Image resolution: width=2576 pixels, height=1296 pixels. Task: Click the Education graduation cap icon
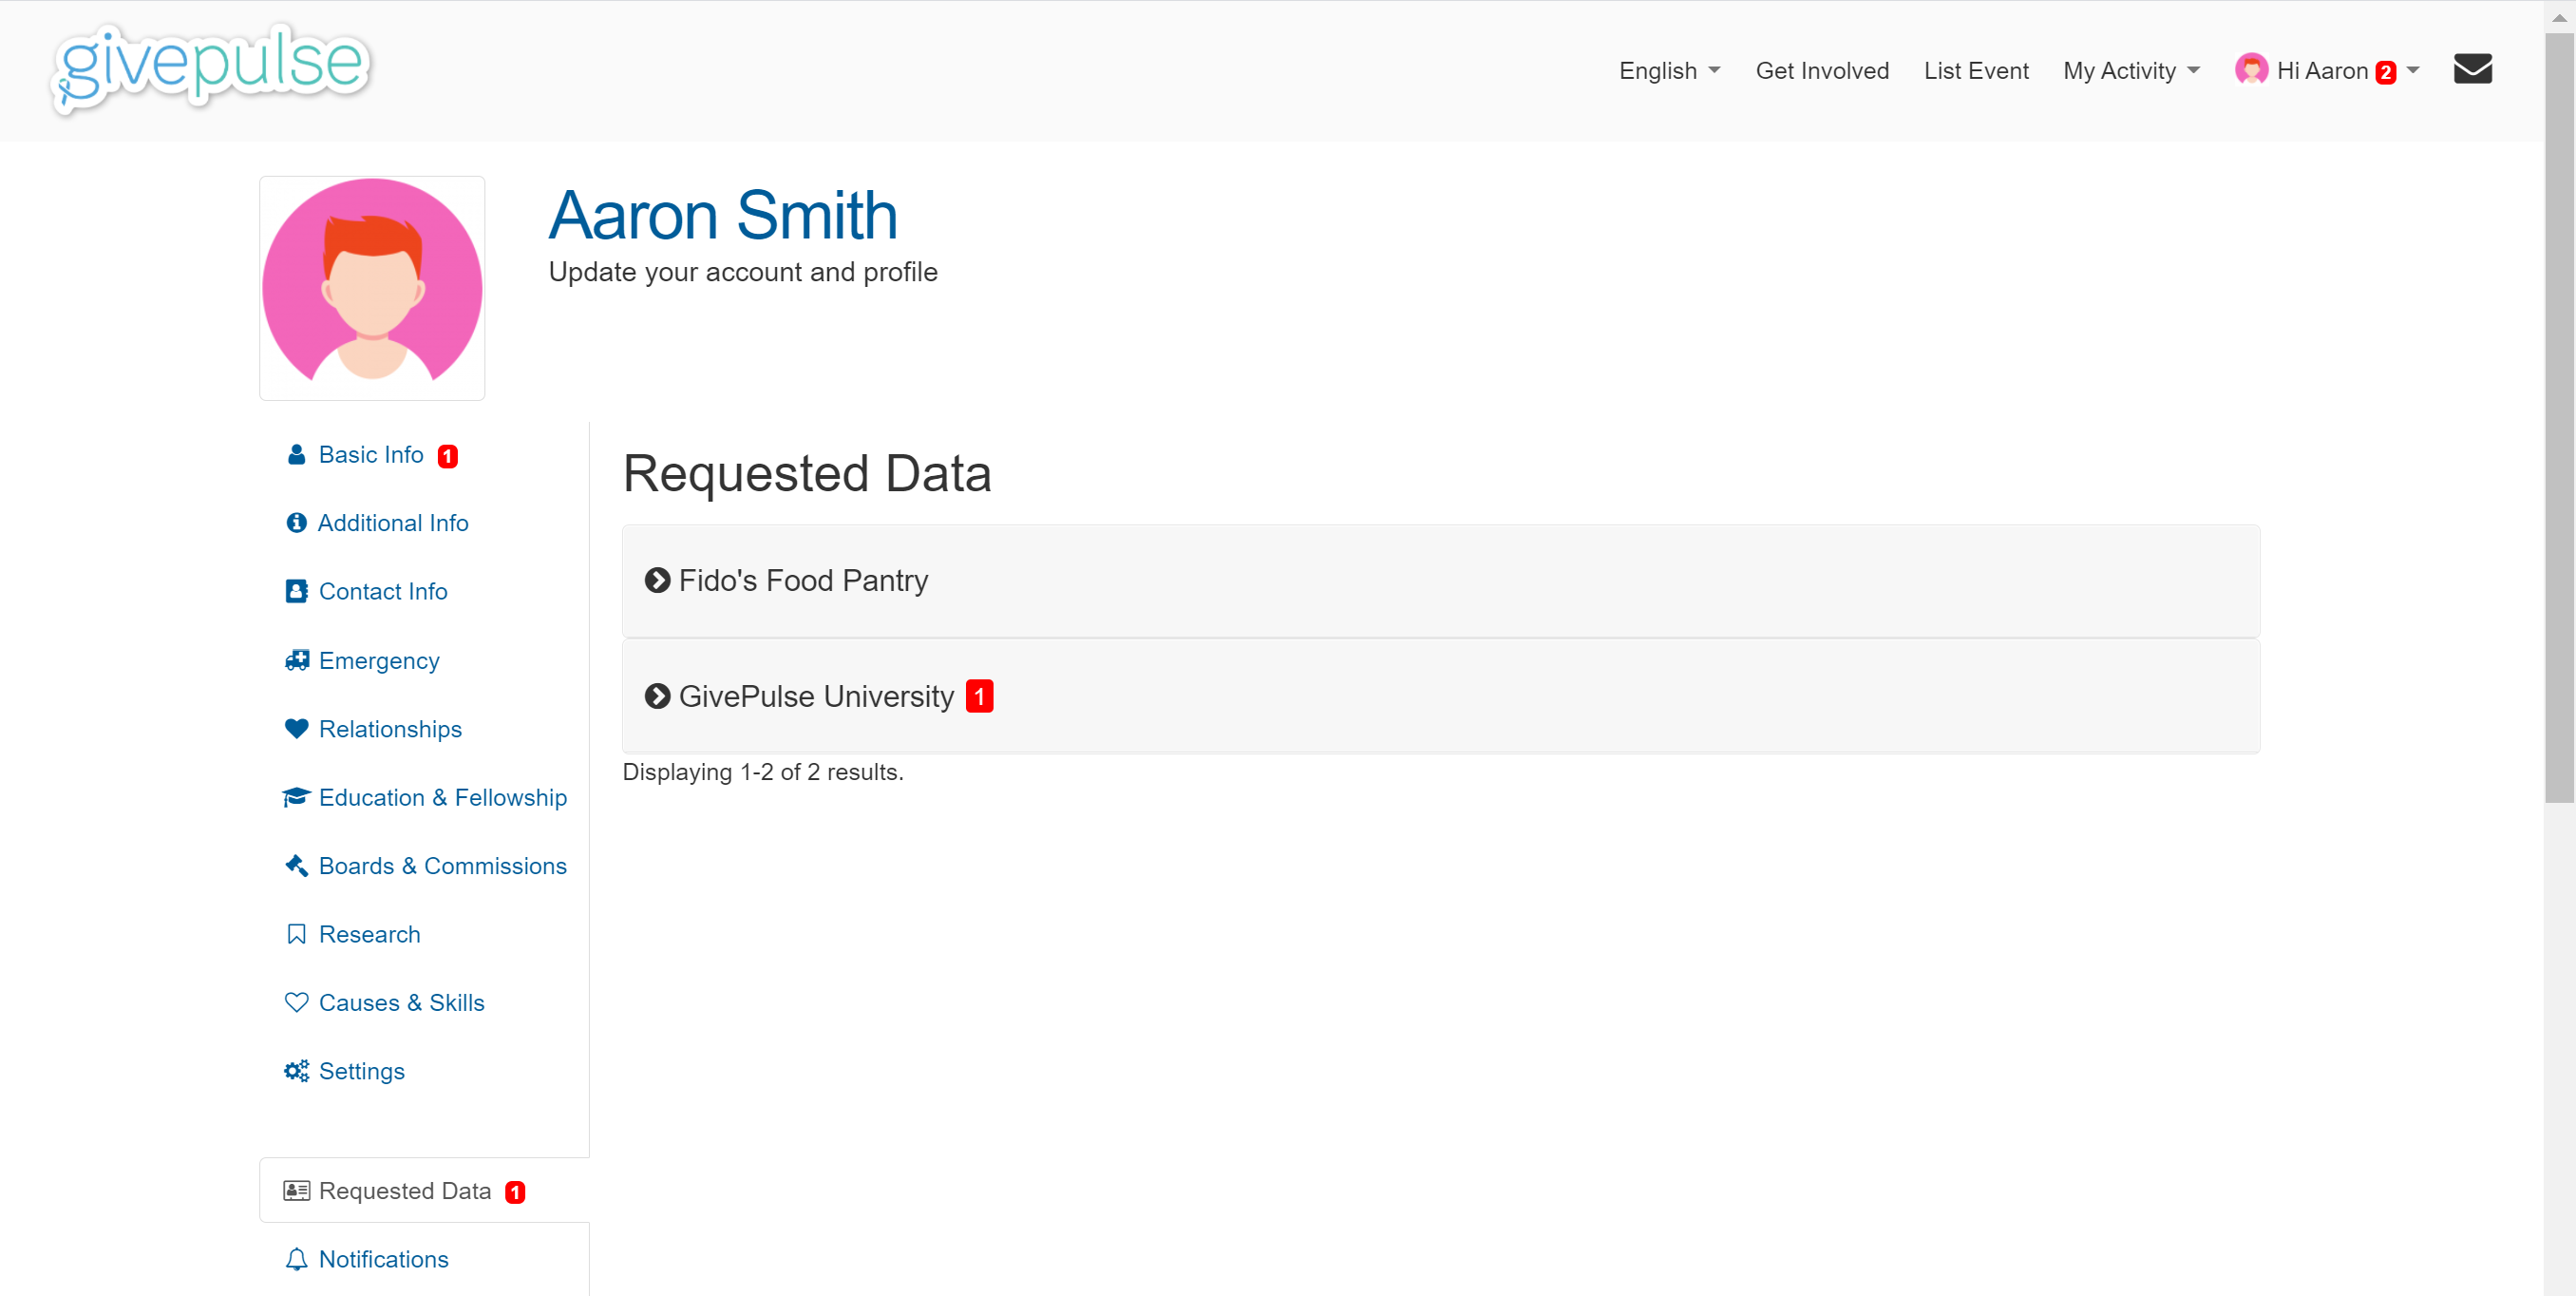click(x=296, y=797)
